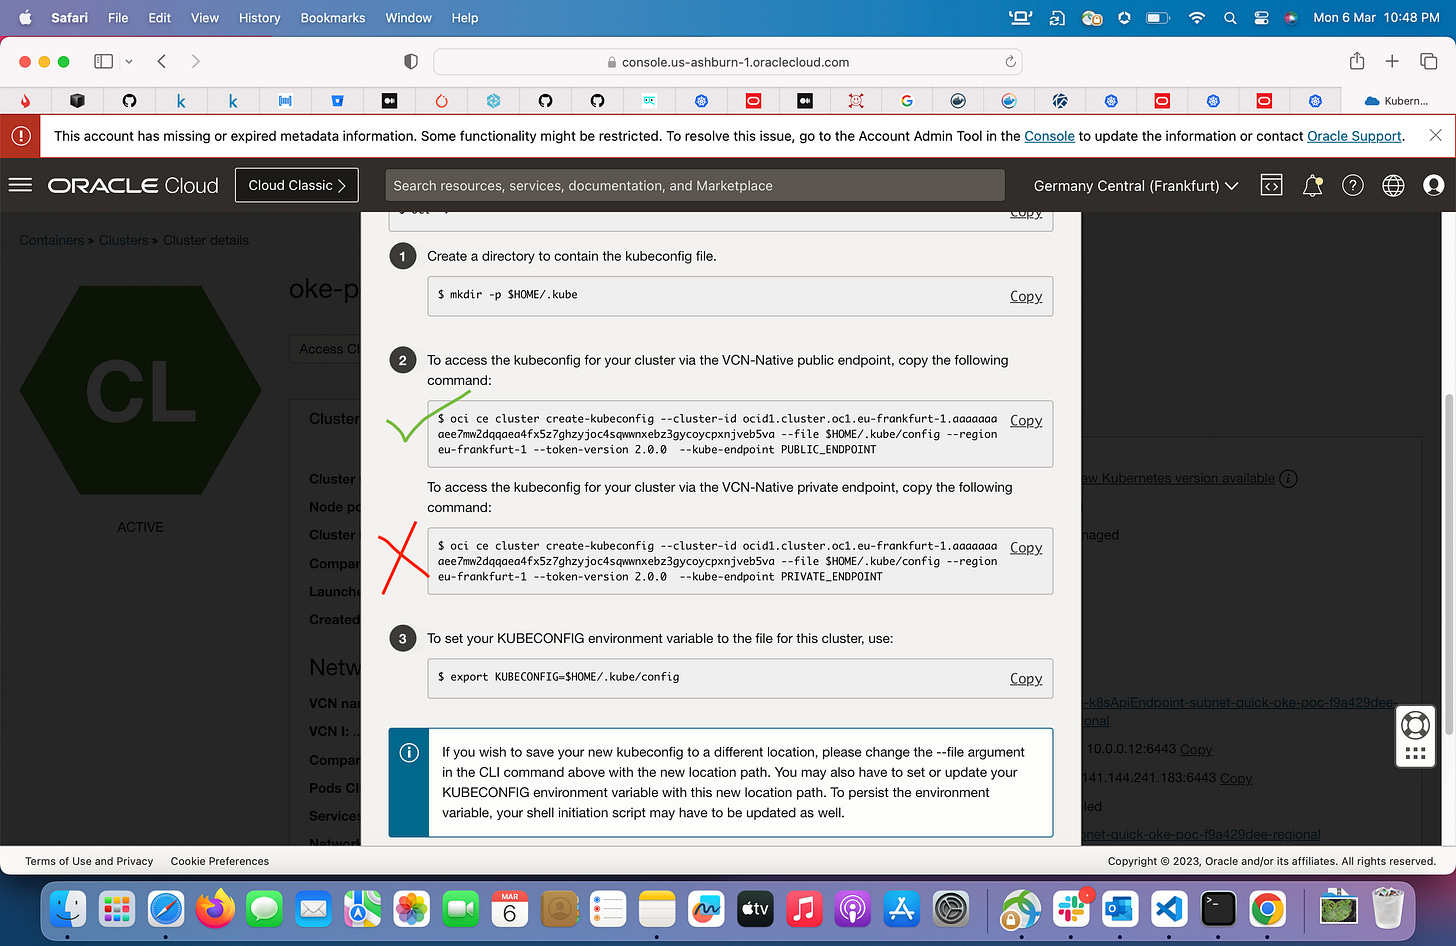Copy the PRIVATE_ENDPOINT create-kubeconfig command
Screen dimensions: 1456x946
pyautogui.click(x=1026, y=548)
